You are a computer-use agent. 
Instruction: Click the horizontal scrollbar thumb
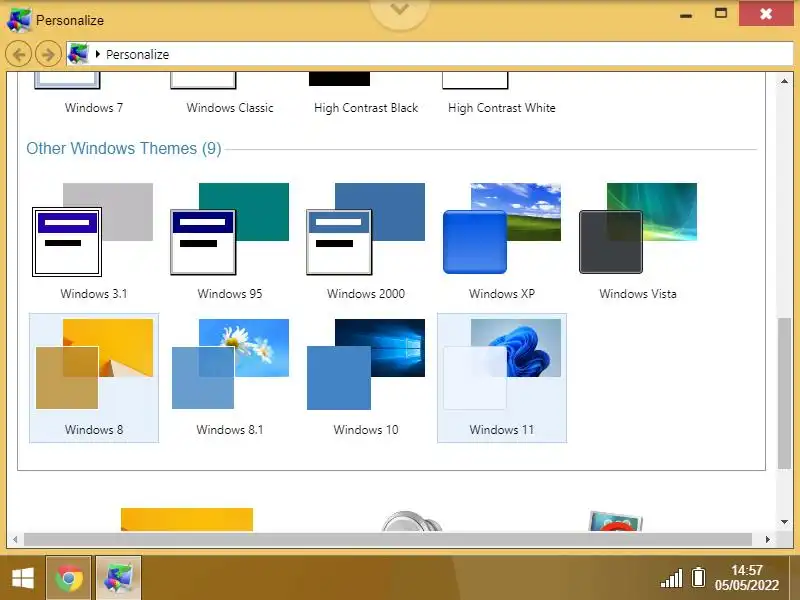tap(388, 539)
